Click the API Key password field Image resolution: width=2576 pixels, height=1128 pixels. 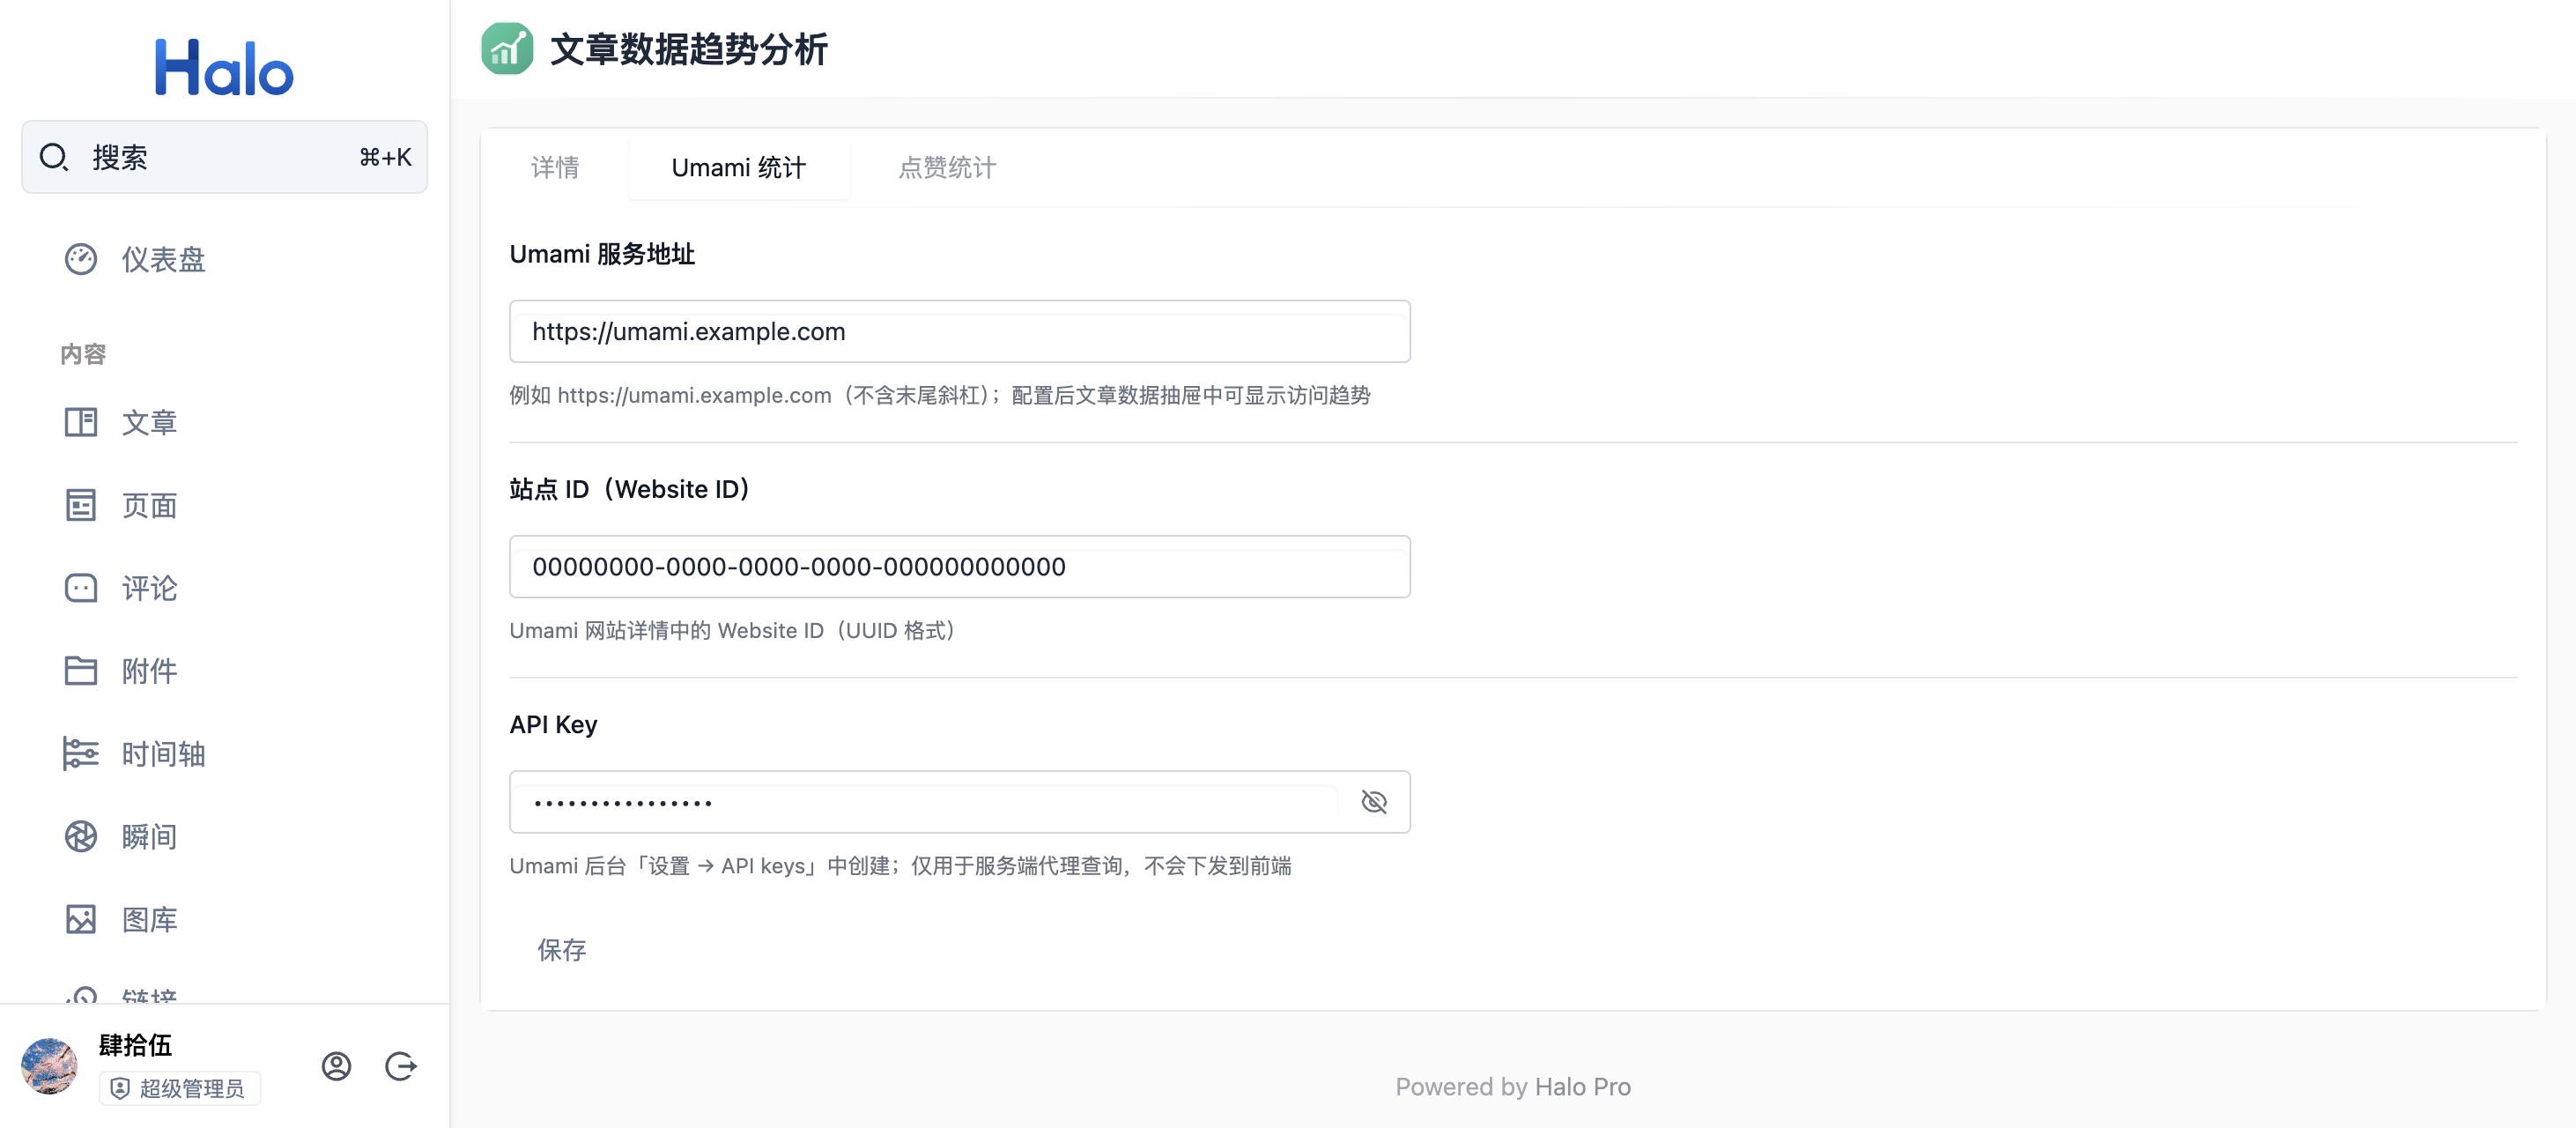tap(924, 802)
